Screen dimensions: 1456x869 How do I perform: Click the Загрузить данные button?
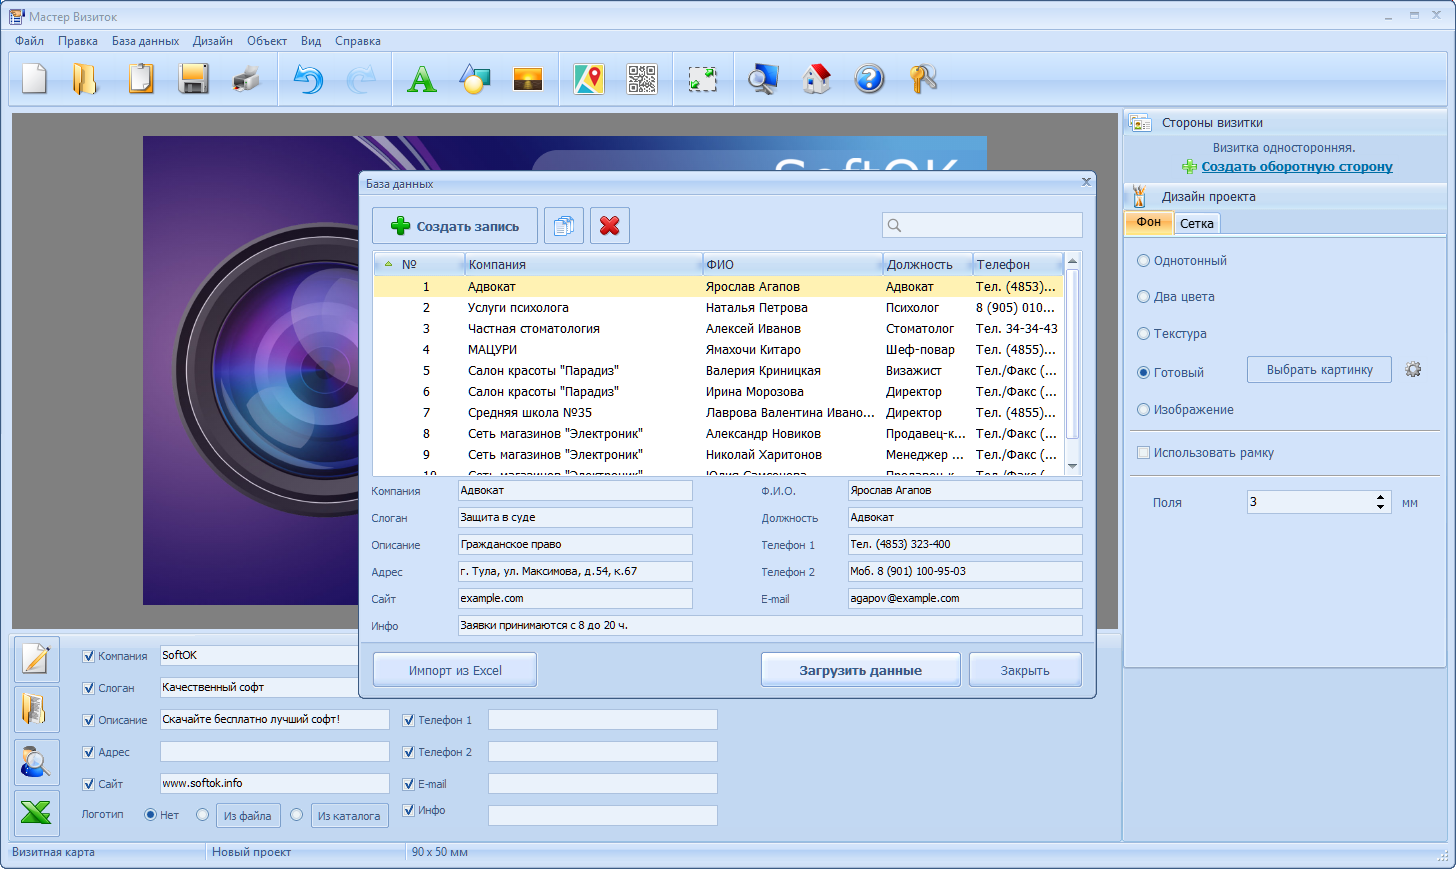click(x=860, y=670)
